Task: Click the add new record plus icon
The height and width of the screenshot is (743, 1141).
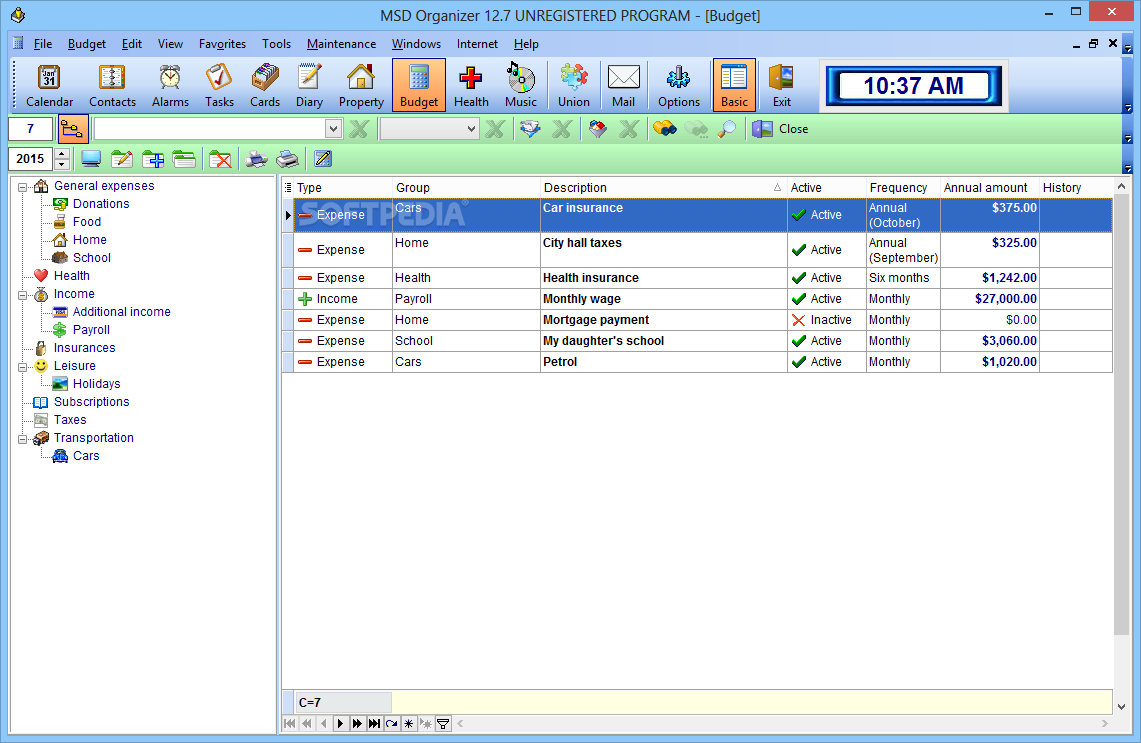Action: click(153, 159)
